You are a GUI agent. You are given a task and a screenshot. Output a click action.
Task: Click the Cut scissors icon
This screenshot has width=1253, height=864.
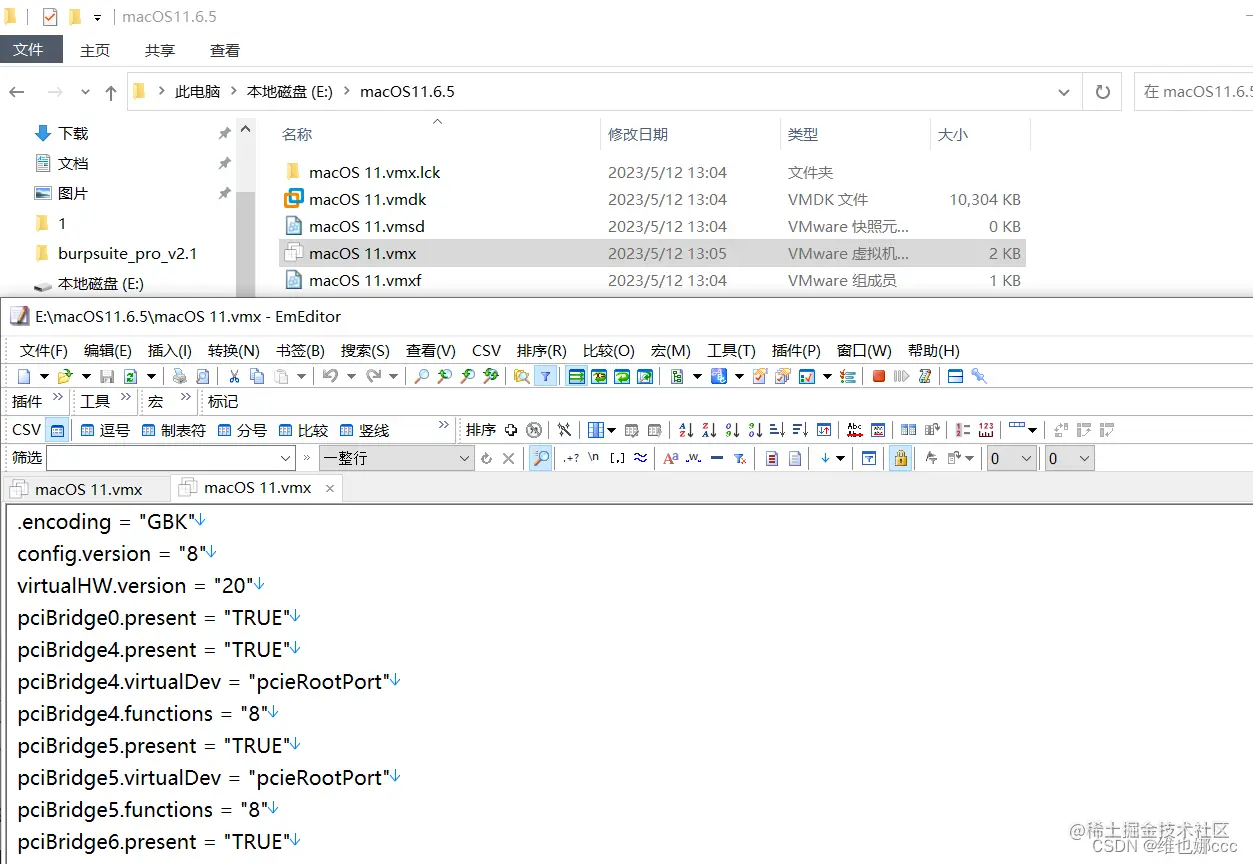[x=234, y=376]
